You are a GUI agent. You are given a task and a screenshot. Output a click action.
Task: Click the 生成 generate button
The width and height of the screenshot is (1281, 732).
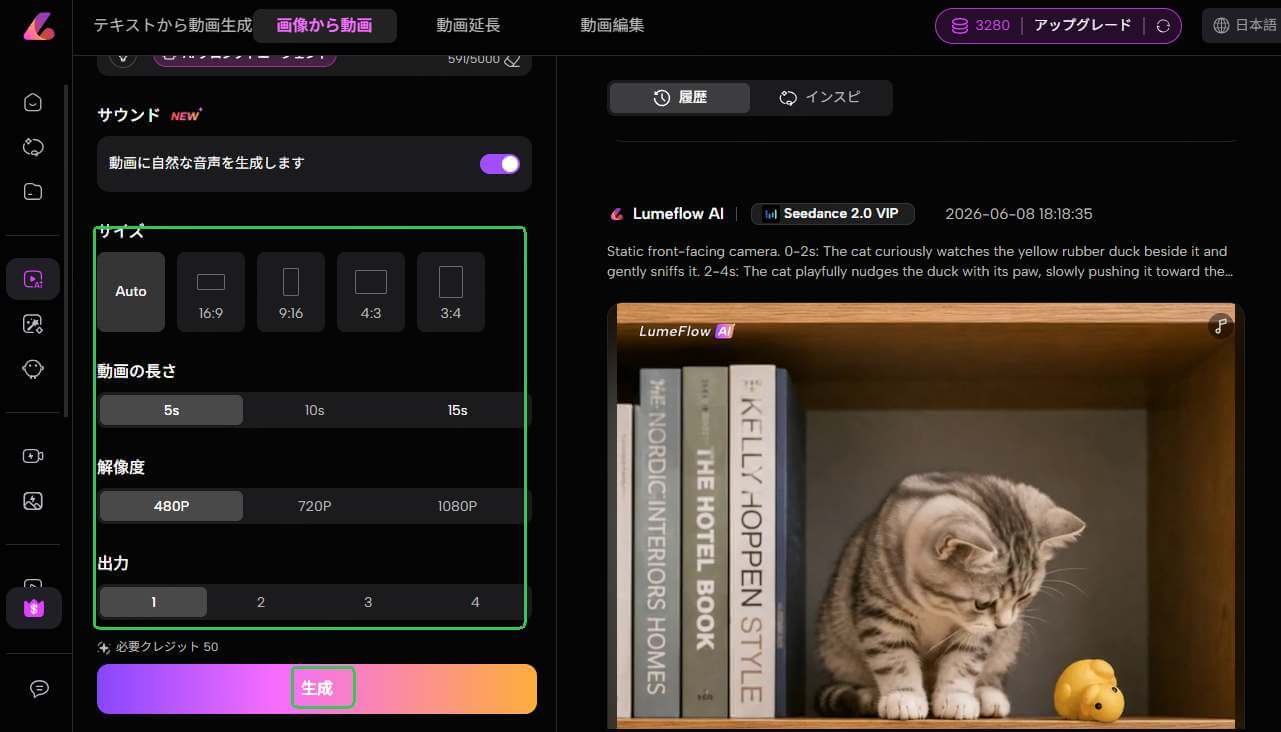(317, 689)
